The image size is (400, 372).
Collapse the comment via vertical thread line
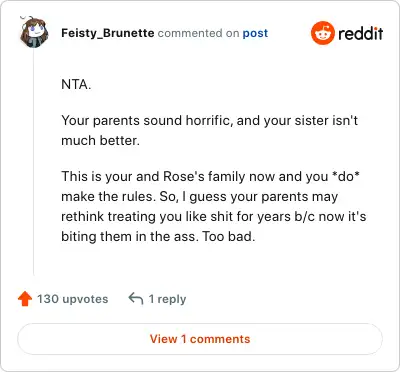pos(34,162)
